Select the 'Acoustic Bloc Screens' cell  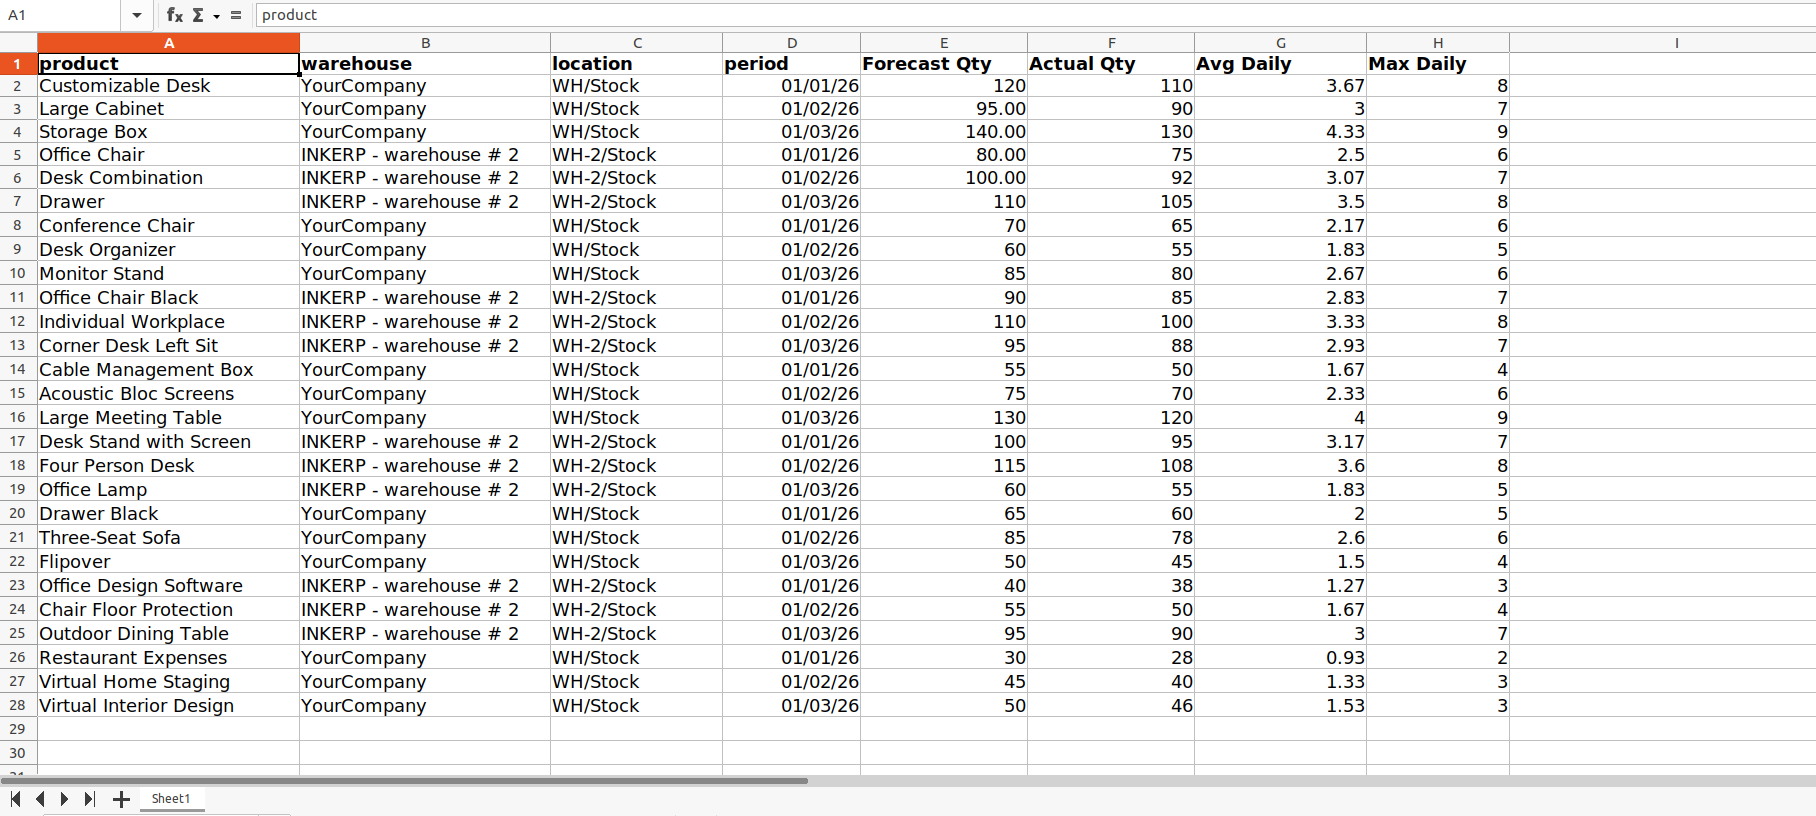click(169, 394)
